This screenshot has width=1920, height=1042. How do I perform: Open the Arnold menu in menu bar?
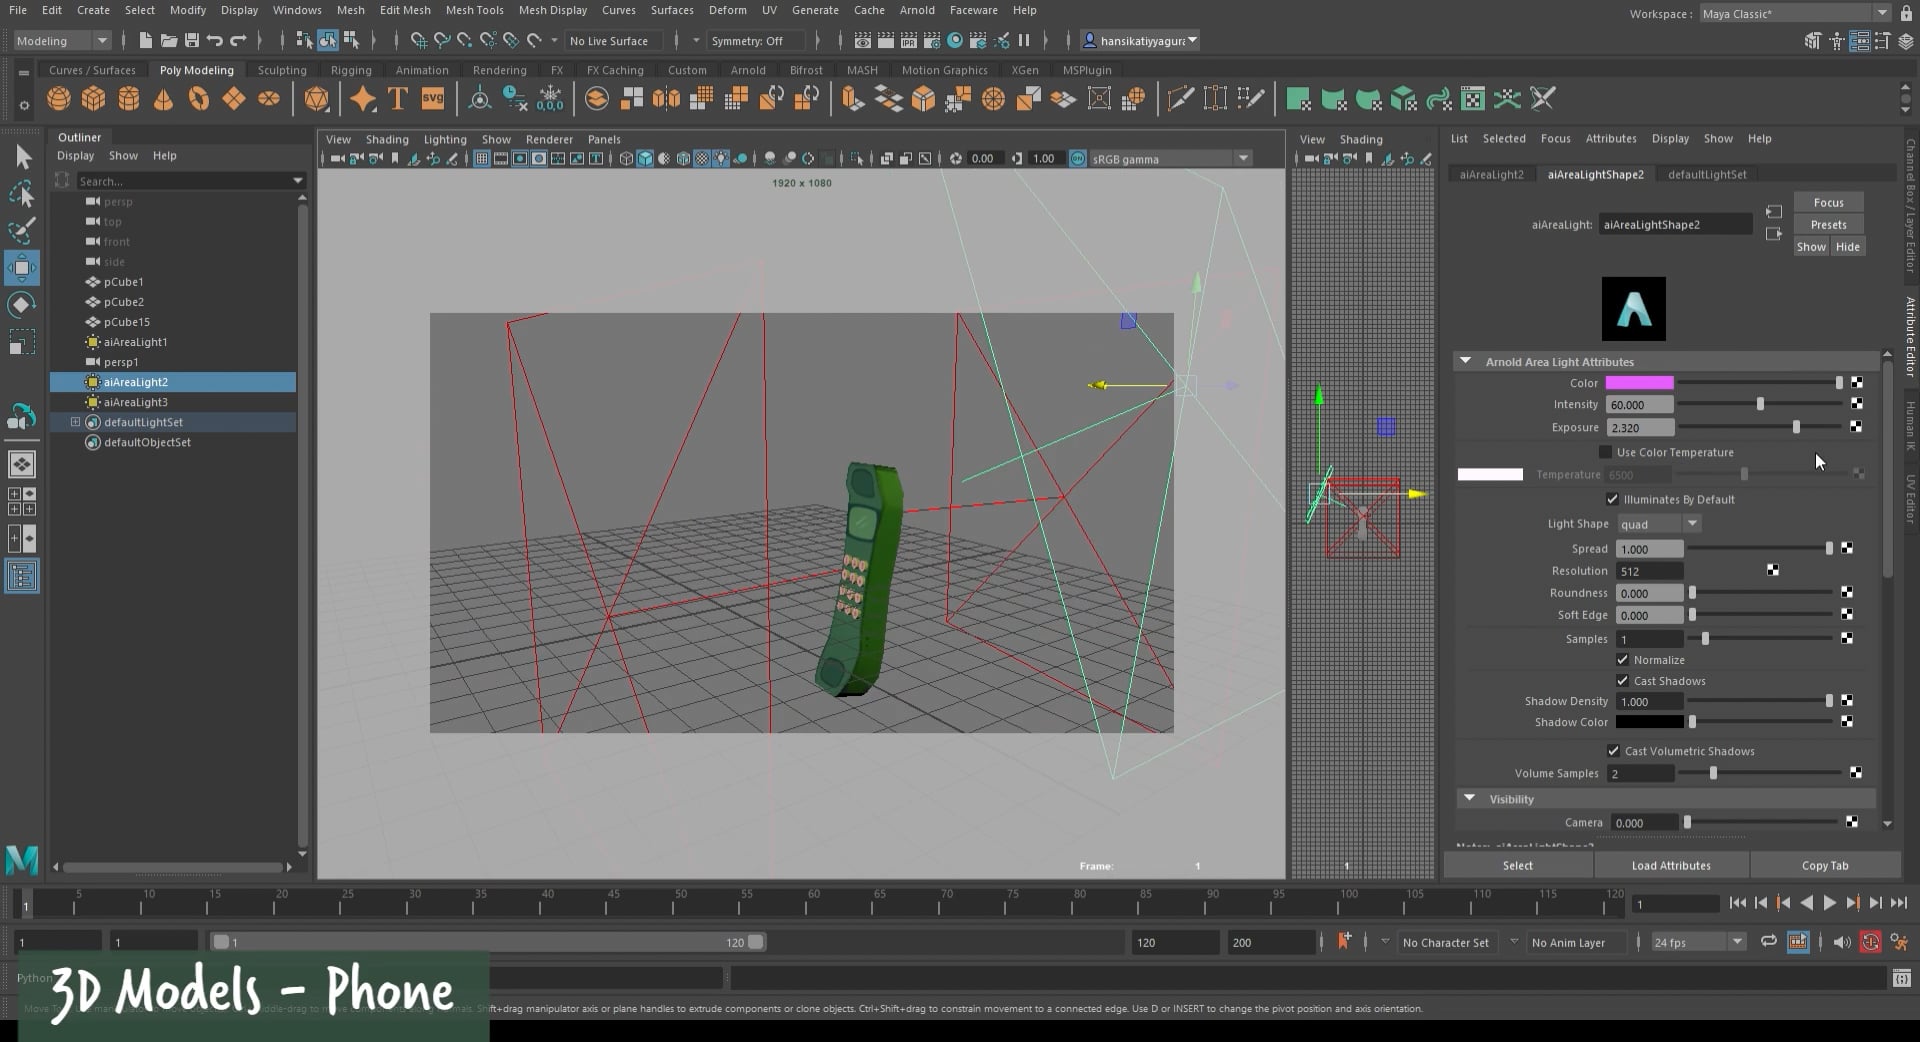tap(916, 10)
